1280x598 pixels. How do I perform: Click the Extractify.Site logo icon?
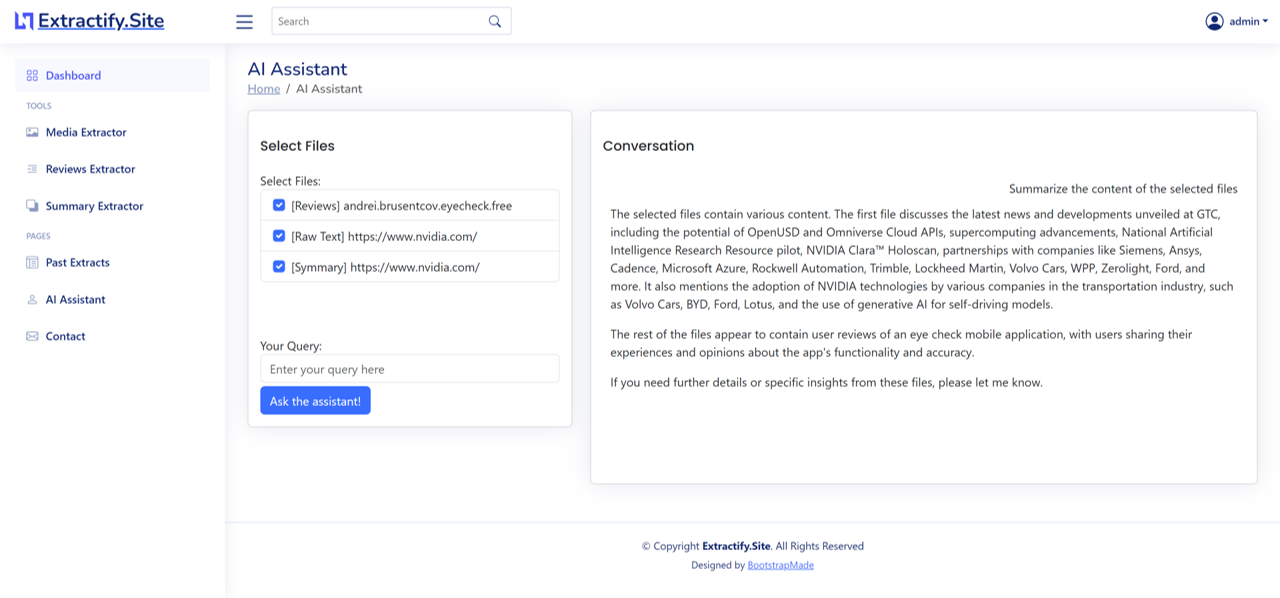tap(24, 21)
